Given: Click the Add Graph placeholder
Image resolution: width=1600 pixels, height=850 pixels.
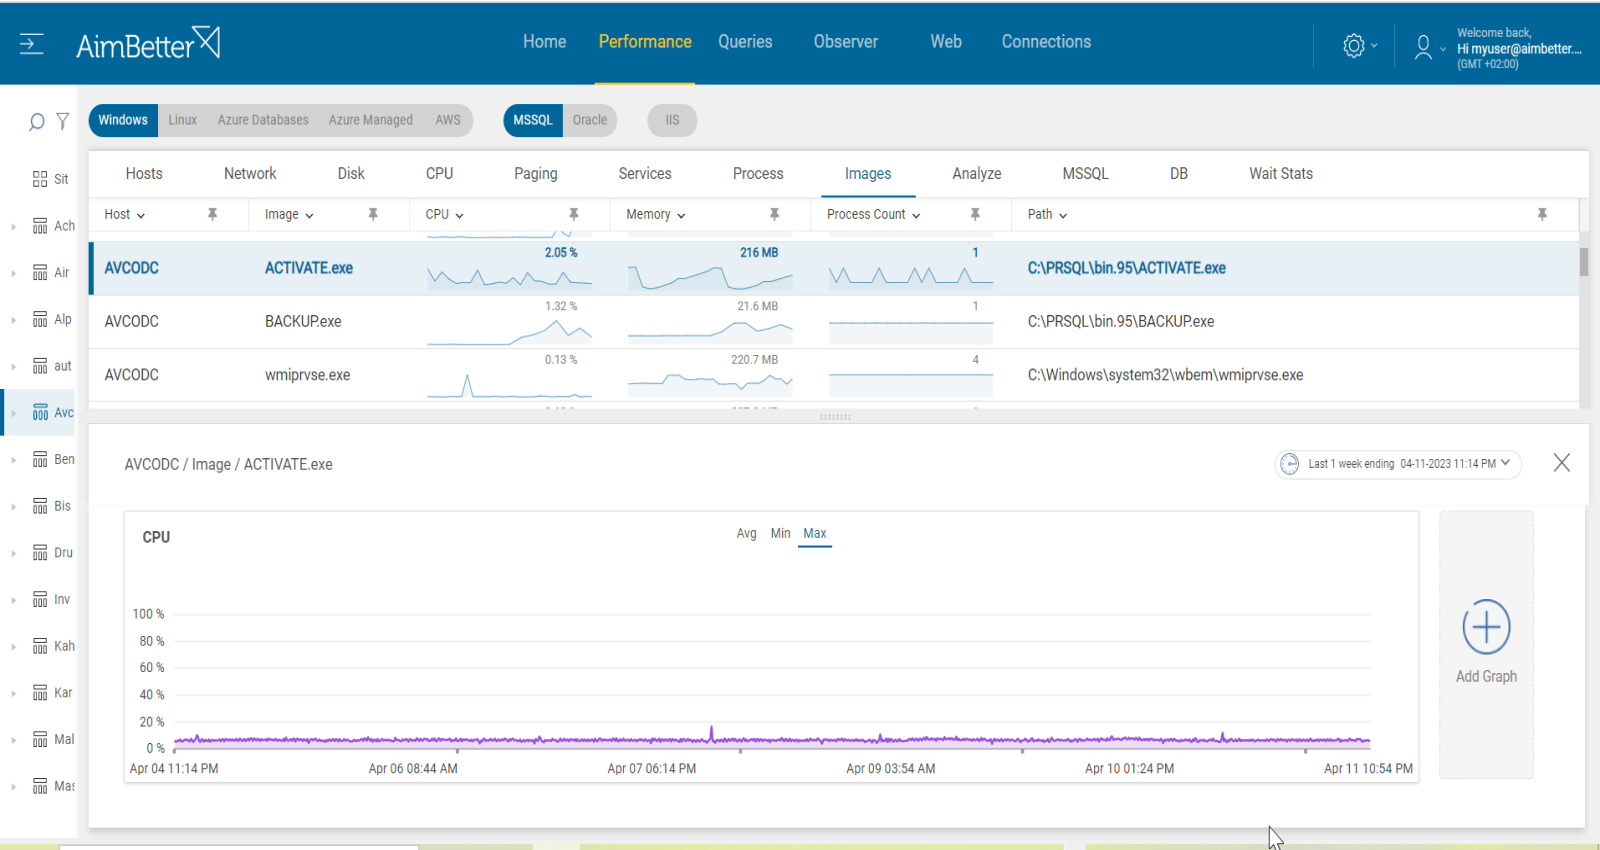Looking at the screenshot, I should coord(1486,644).
